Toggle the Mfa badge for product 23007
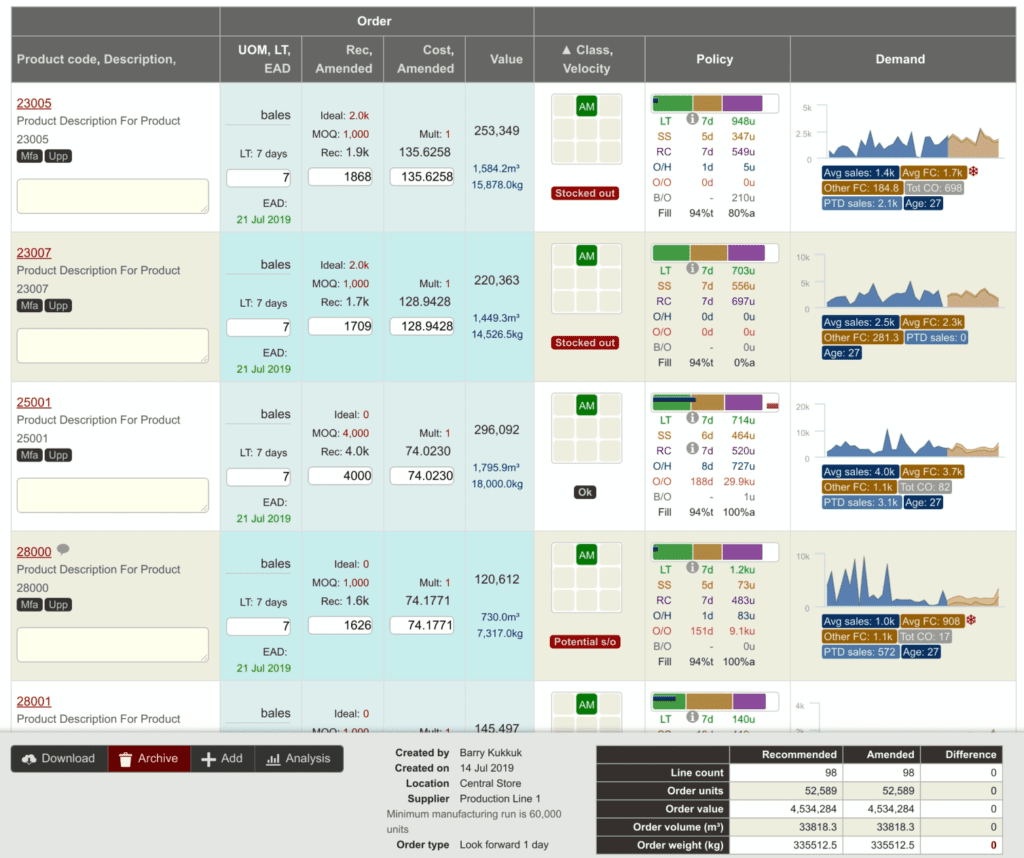This screenshot has width=1024, height=858. [30, 305]
